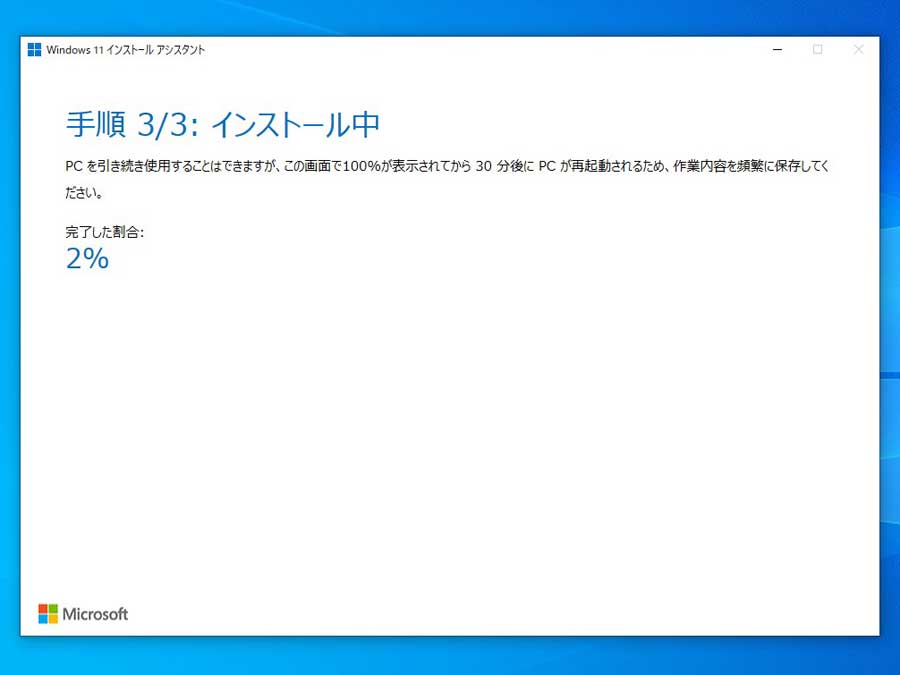Click the title text "Windows 11 インストール アシスタント"
900x675 pixels.
pyautogui.click(x=126, y=50)
